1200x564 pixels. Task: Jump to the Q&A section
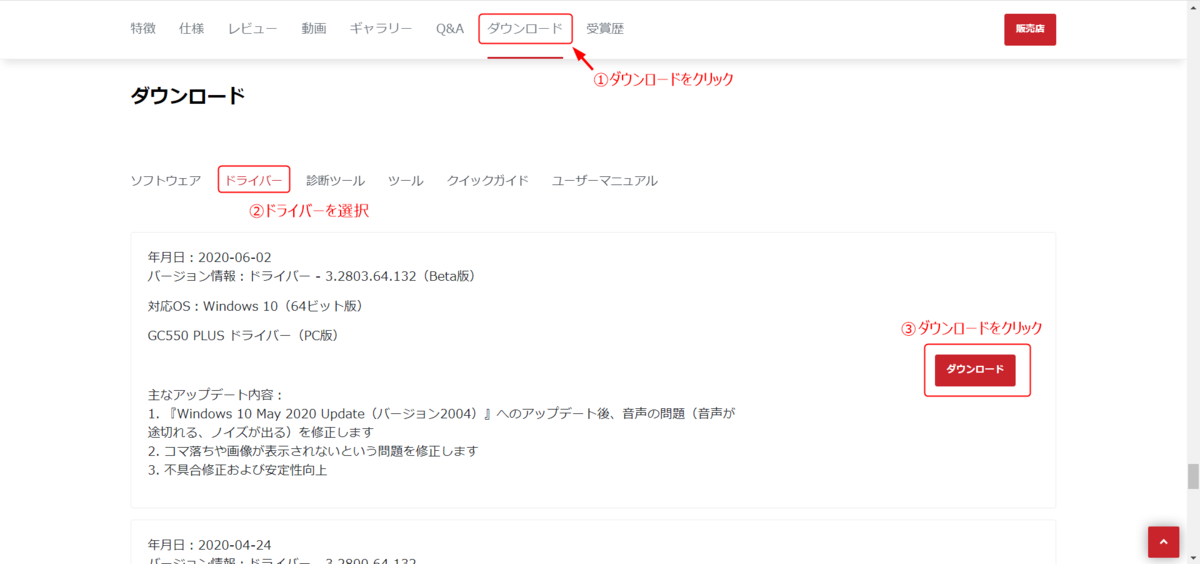click(450, 29)
